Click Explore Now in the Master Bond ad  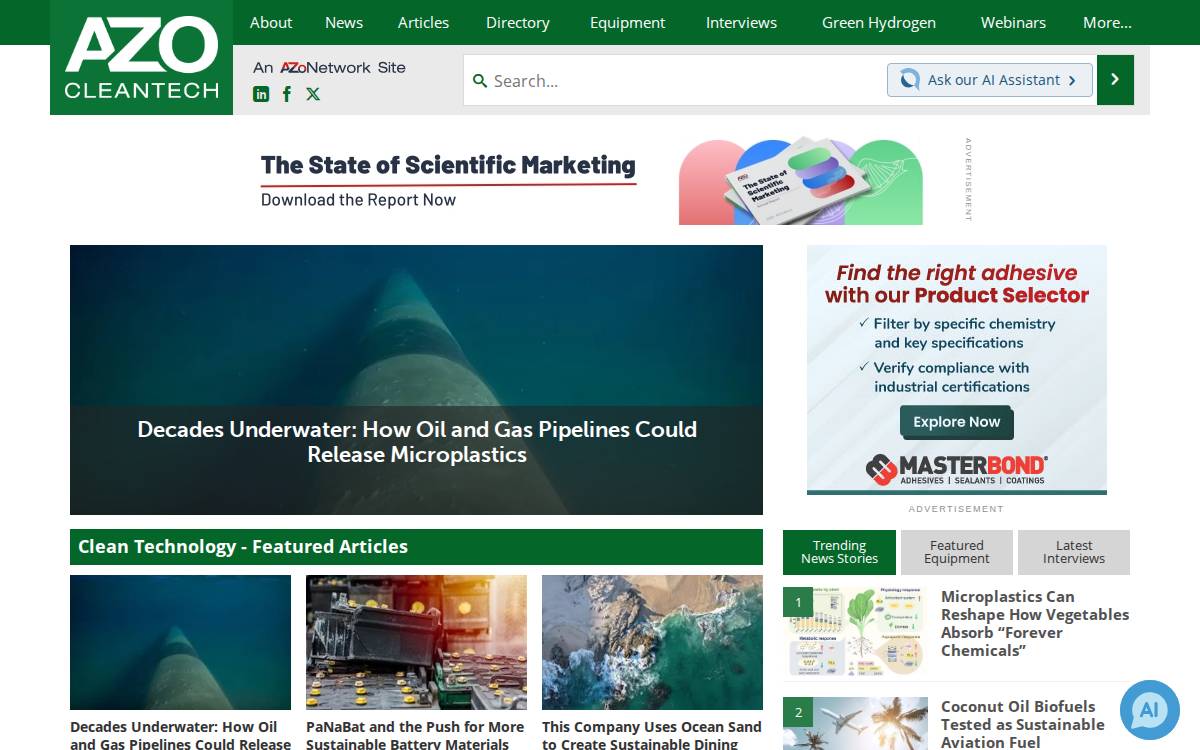[x=957, y=422]
